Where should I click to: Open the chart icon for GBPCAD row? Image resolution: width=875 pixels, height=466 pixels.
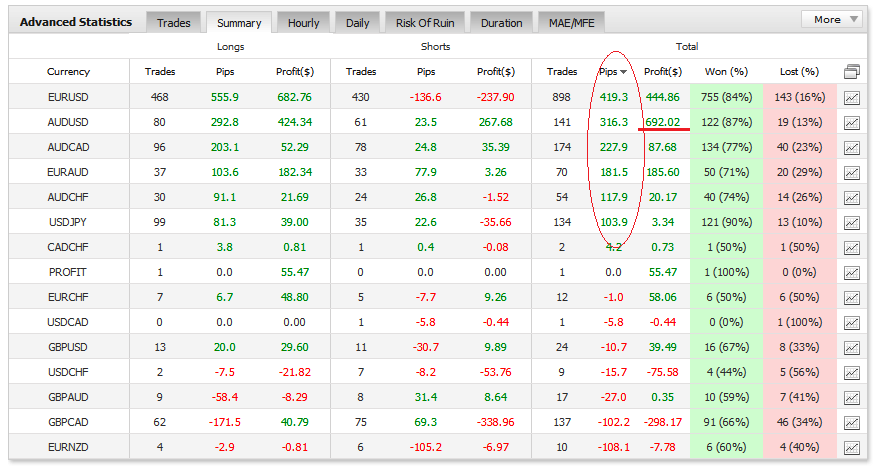tap(852, 422)
